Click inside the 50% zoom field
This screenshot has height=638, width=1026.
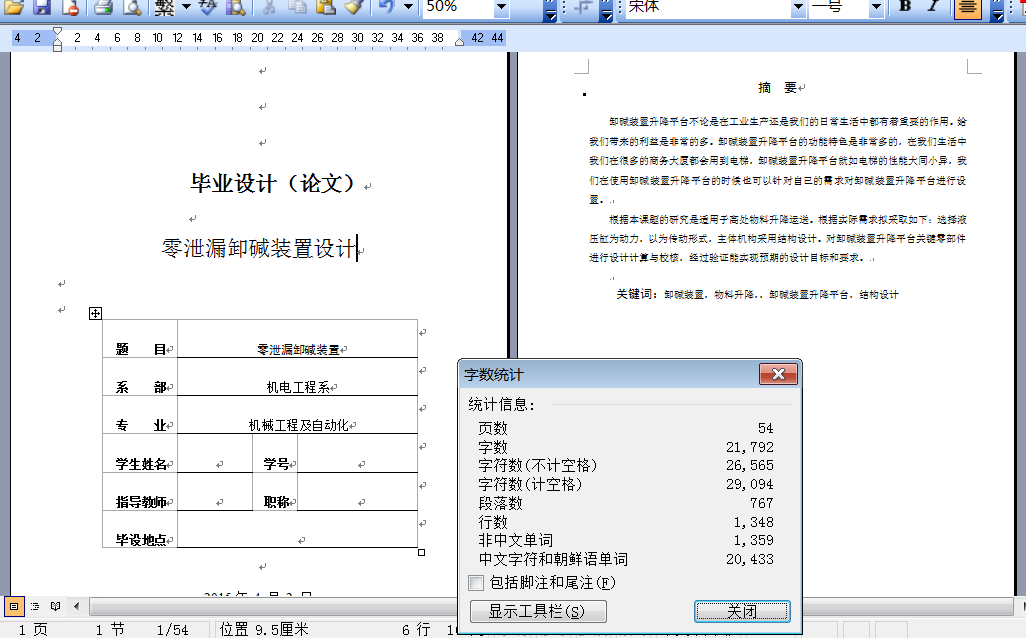458,7
